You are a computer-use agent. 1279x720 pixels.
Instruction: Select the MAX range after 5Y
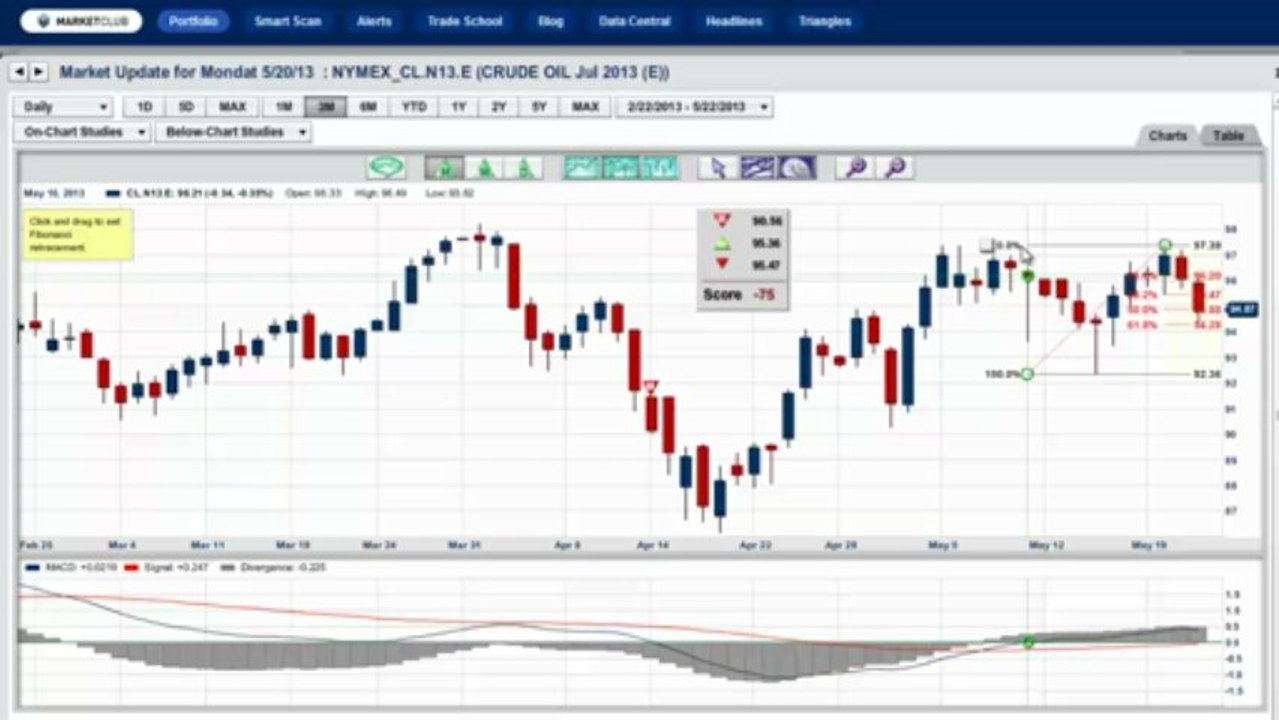tap(585, 107)
